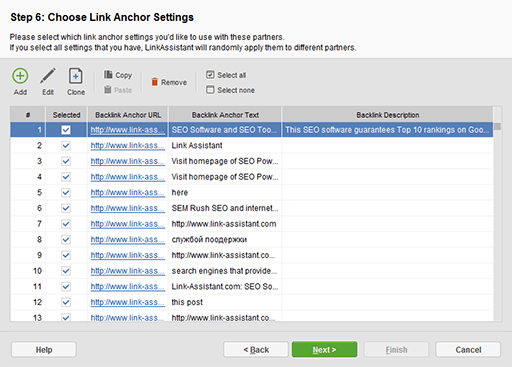This screenshot has height=367, width=512.
Task: Click the Finish button
Action: click(396, 349)
